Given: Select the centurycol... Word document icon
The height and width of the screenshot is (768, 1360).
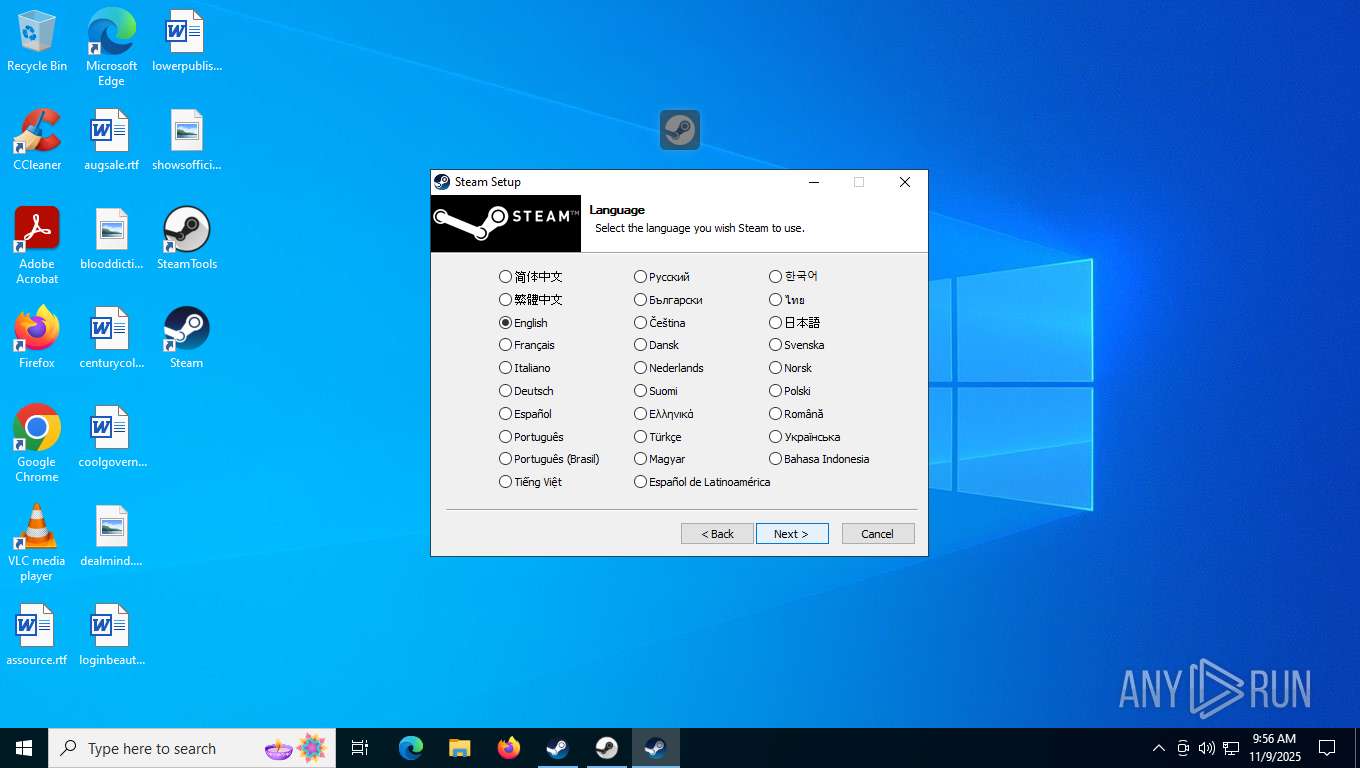Looking at the screenshot, I should point(111,338).
